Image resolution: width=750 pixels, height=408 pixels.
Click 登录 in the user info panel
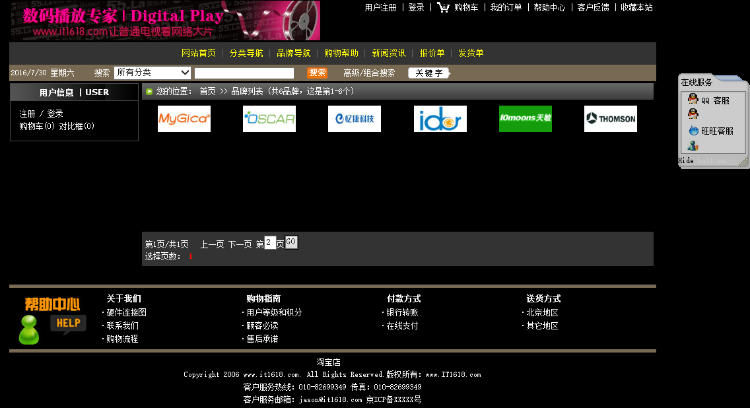55,114
